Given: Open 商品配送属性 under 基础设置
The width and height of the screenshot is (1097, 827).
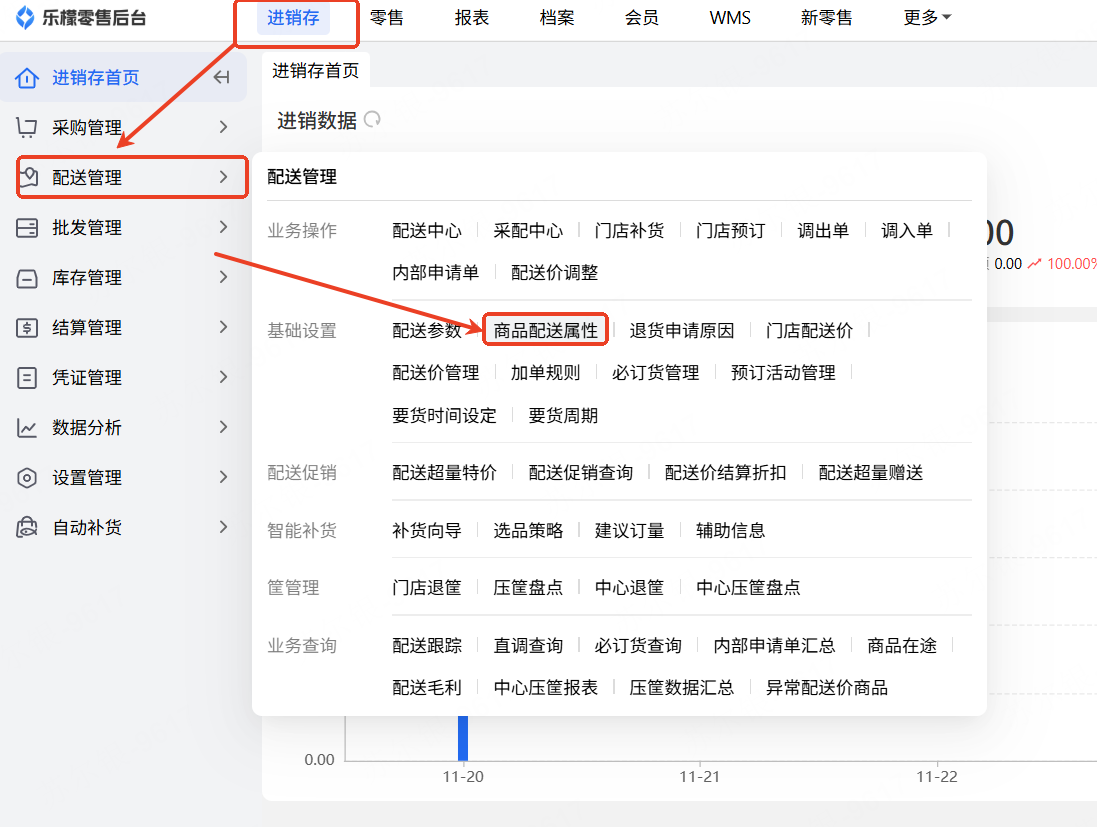Looking at the screenshot, I should (546, 330).
